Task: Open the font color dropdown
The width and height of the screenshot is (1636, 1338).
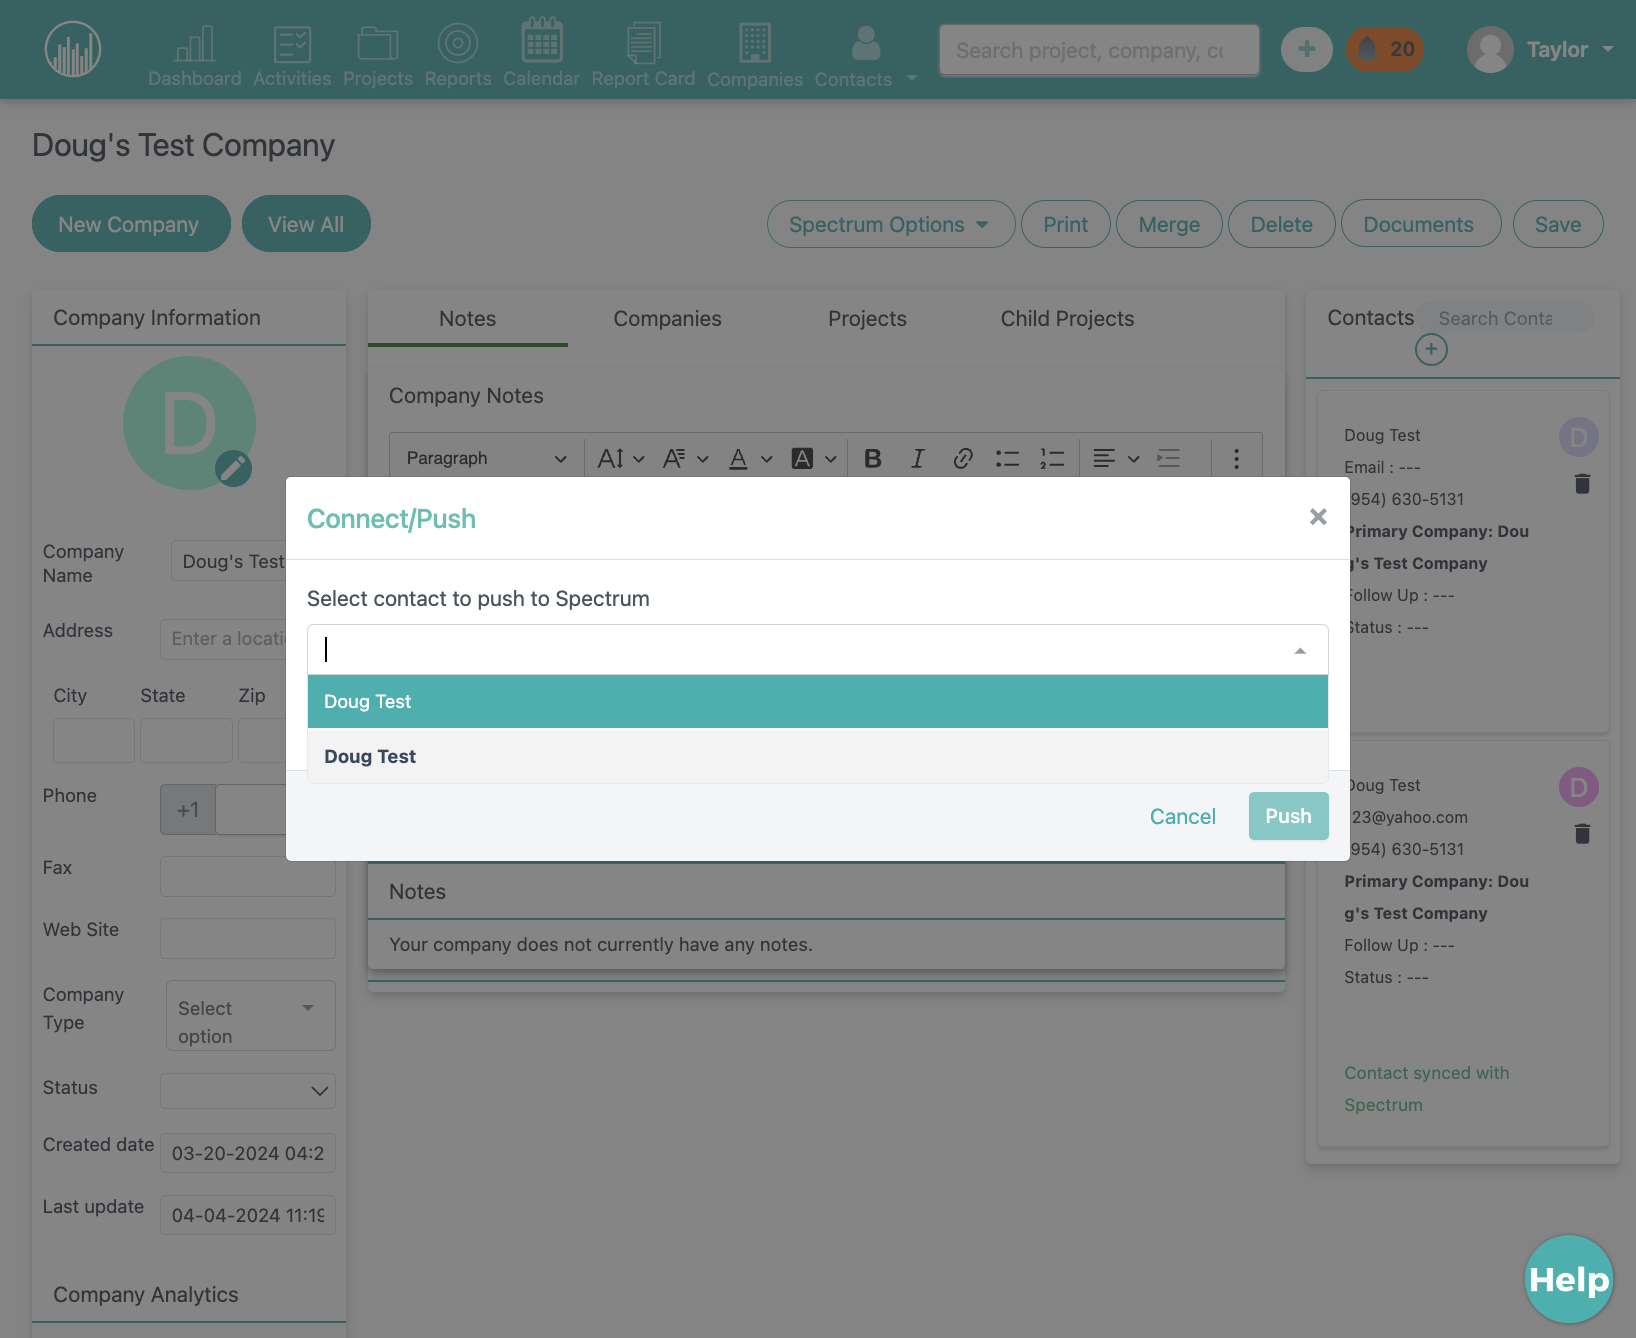Action: coord(750,458)
